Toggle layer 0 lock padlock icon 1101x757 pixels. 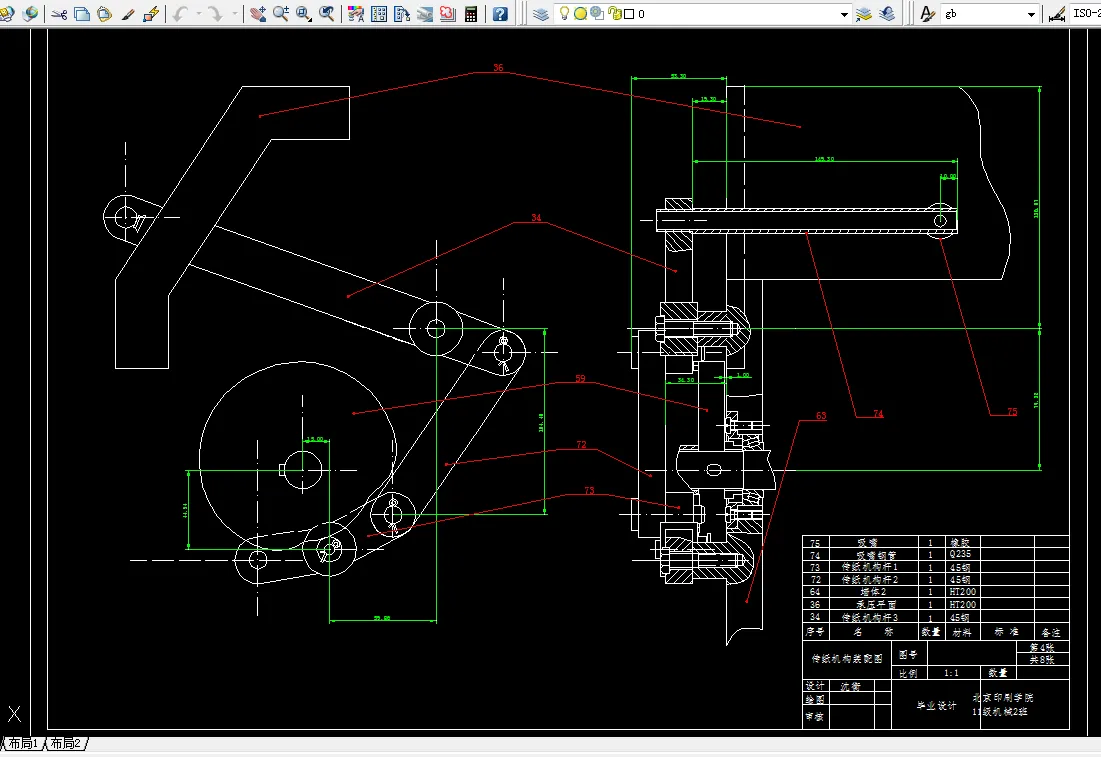[x=614, y=13]
